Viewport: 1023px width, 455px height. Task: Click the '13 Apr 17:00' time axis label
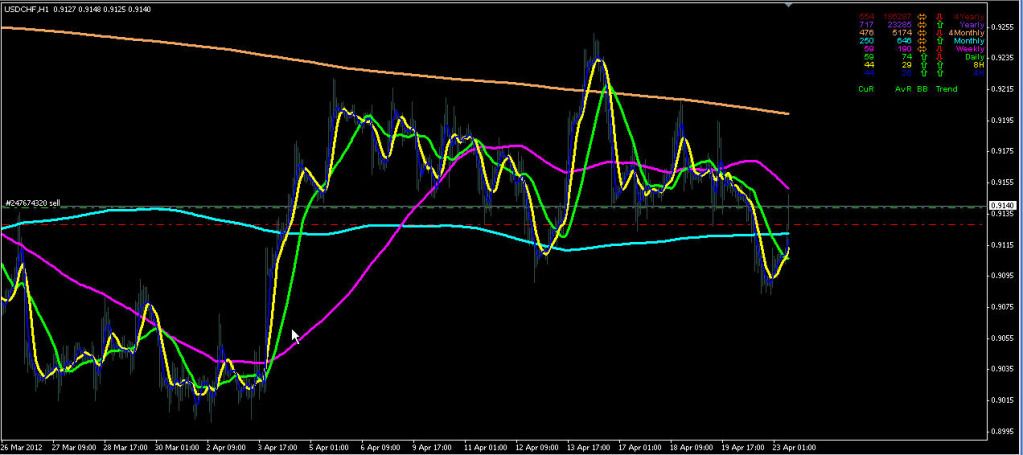click(x=588, y=448)
